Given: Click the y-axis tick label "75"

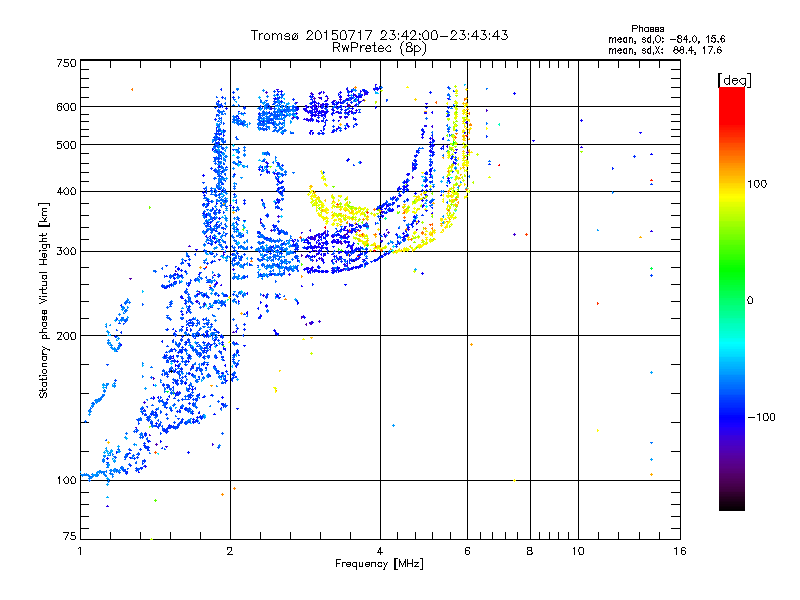Looking at the screenshot, I should [x=70, y=536].
